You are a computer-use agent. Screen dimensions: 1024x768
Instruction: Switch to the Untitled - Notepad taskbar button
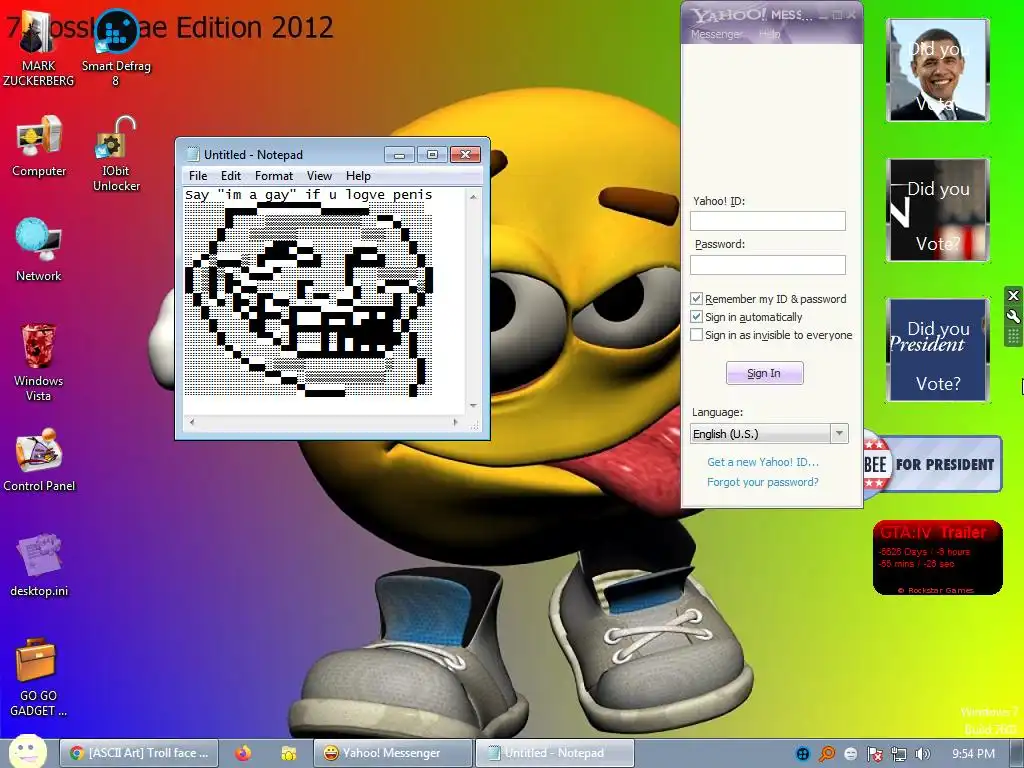coord(554,753)
